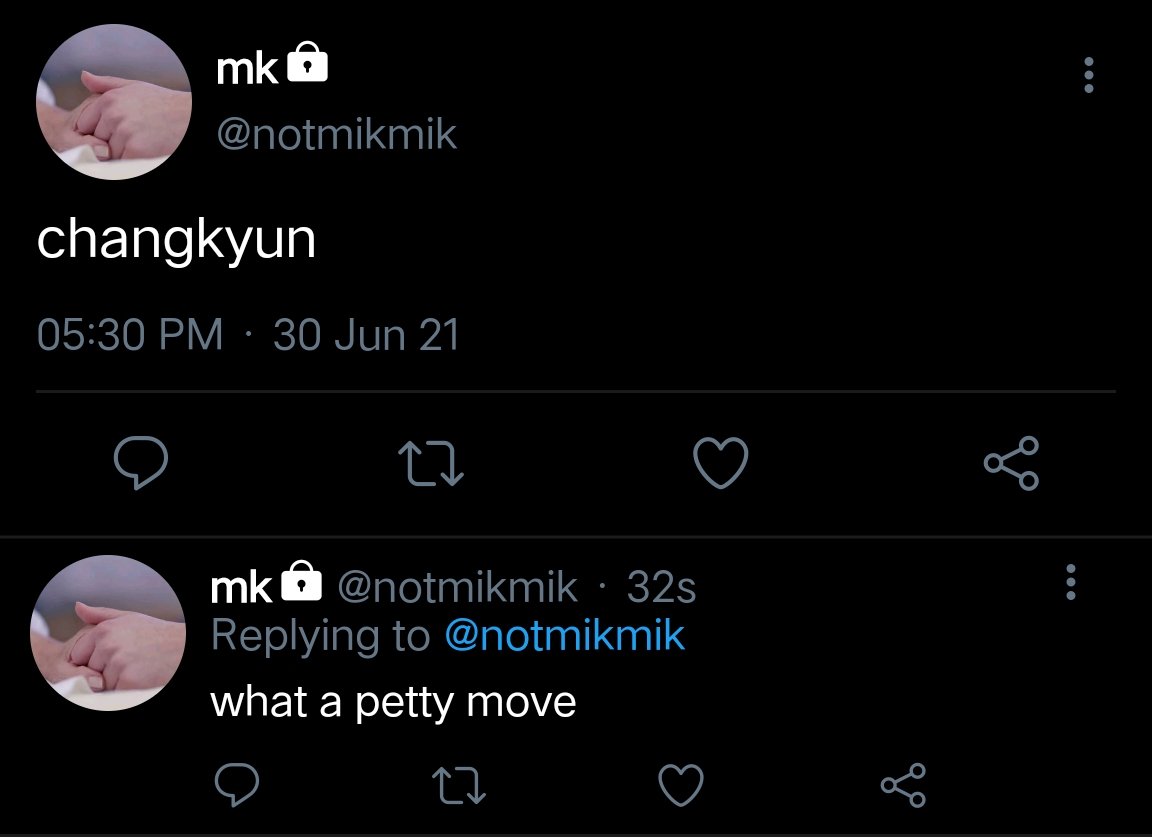Screen dimensions: 1152x837
Task: Click the 32s timestamp on the reply
Action: pos(661,587)
